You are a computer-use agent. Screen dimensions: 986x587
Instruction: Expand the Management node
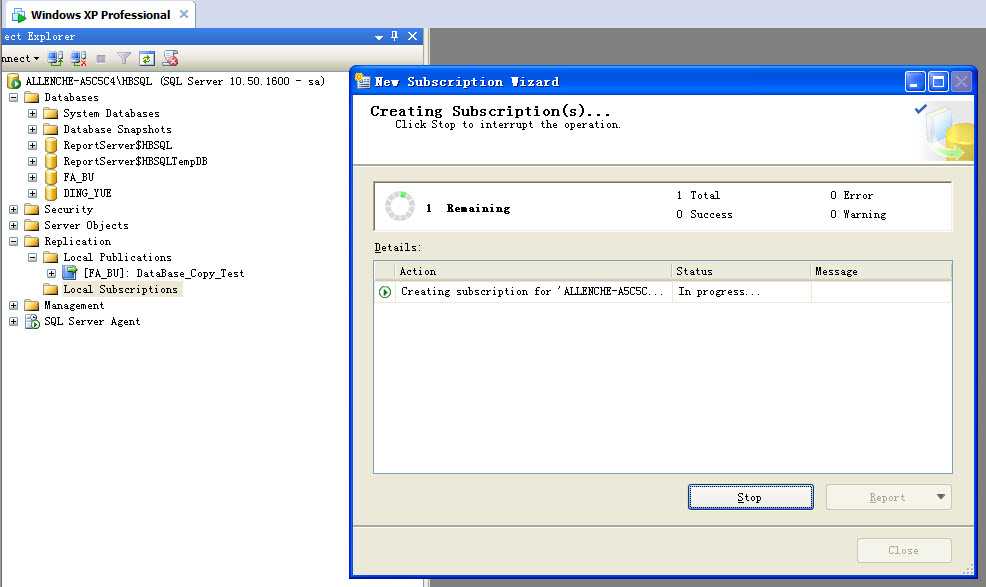click(13, 305)
